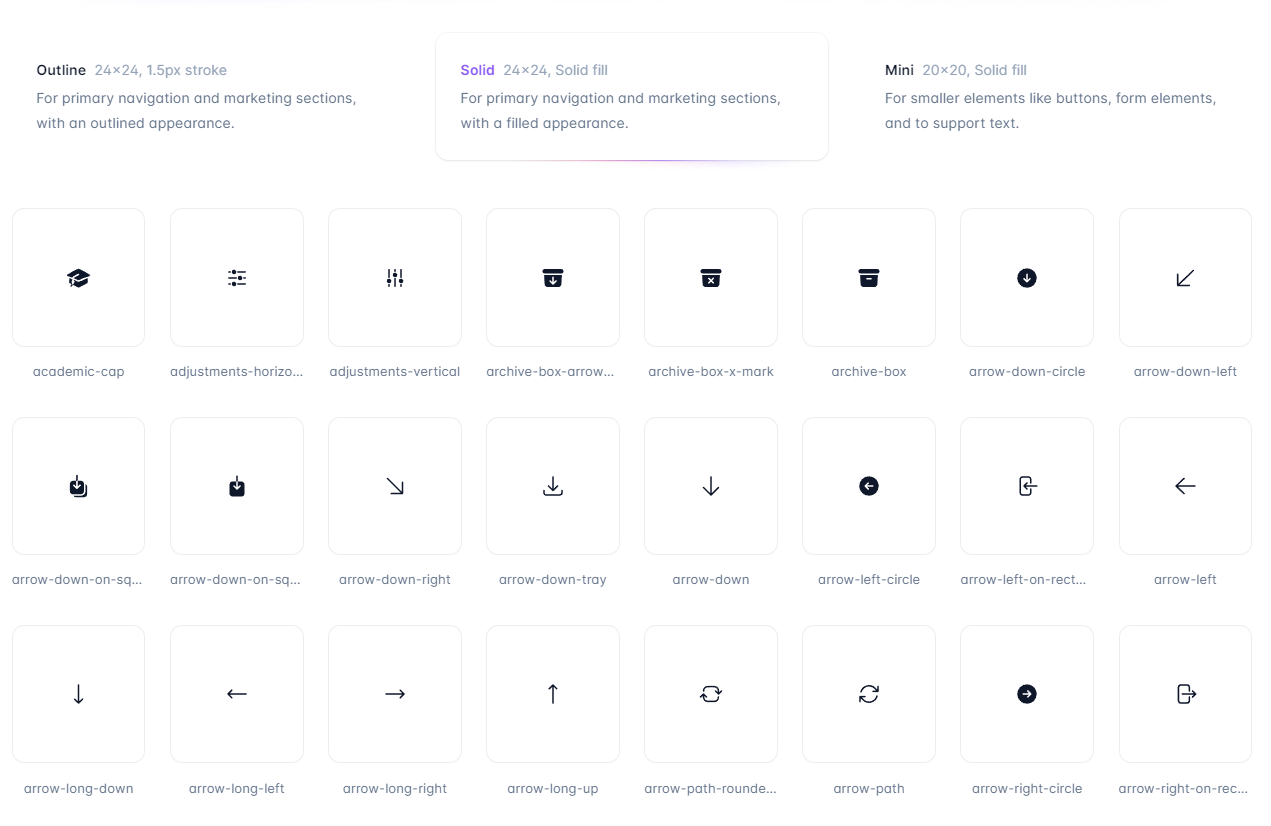Viewport: 1271px width, 826px height.
Task: Choose the adjustments-vertical icon
Action: click(395, 278)
